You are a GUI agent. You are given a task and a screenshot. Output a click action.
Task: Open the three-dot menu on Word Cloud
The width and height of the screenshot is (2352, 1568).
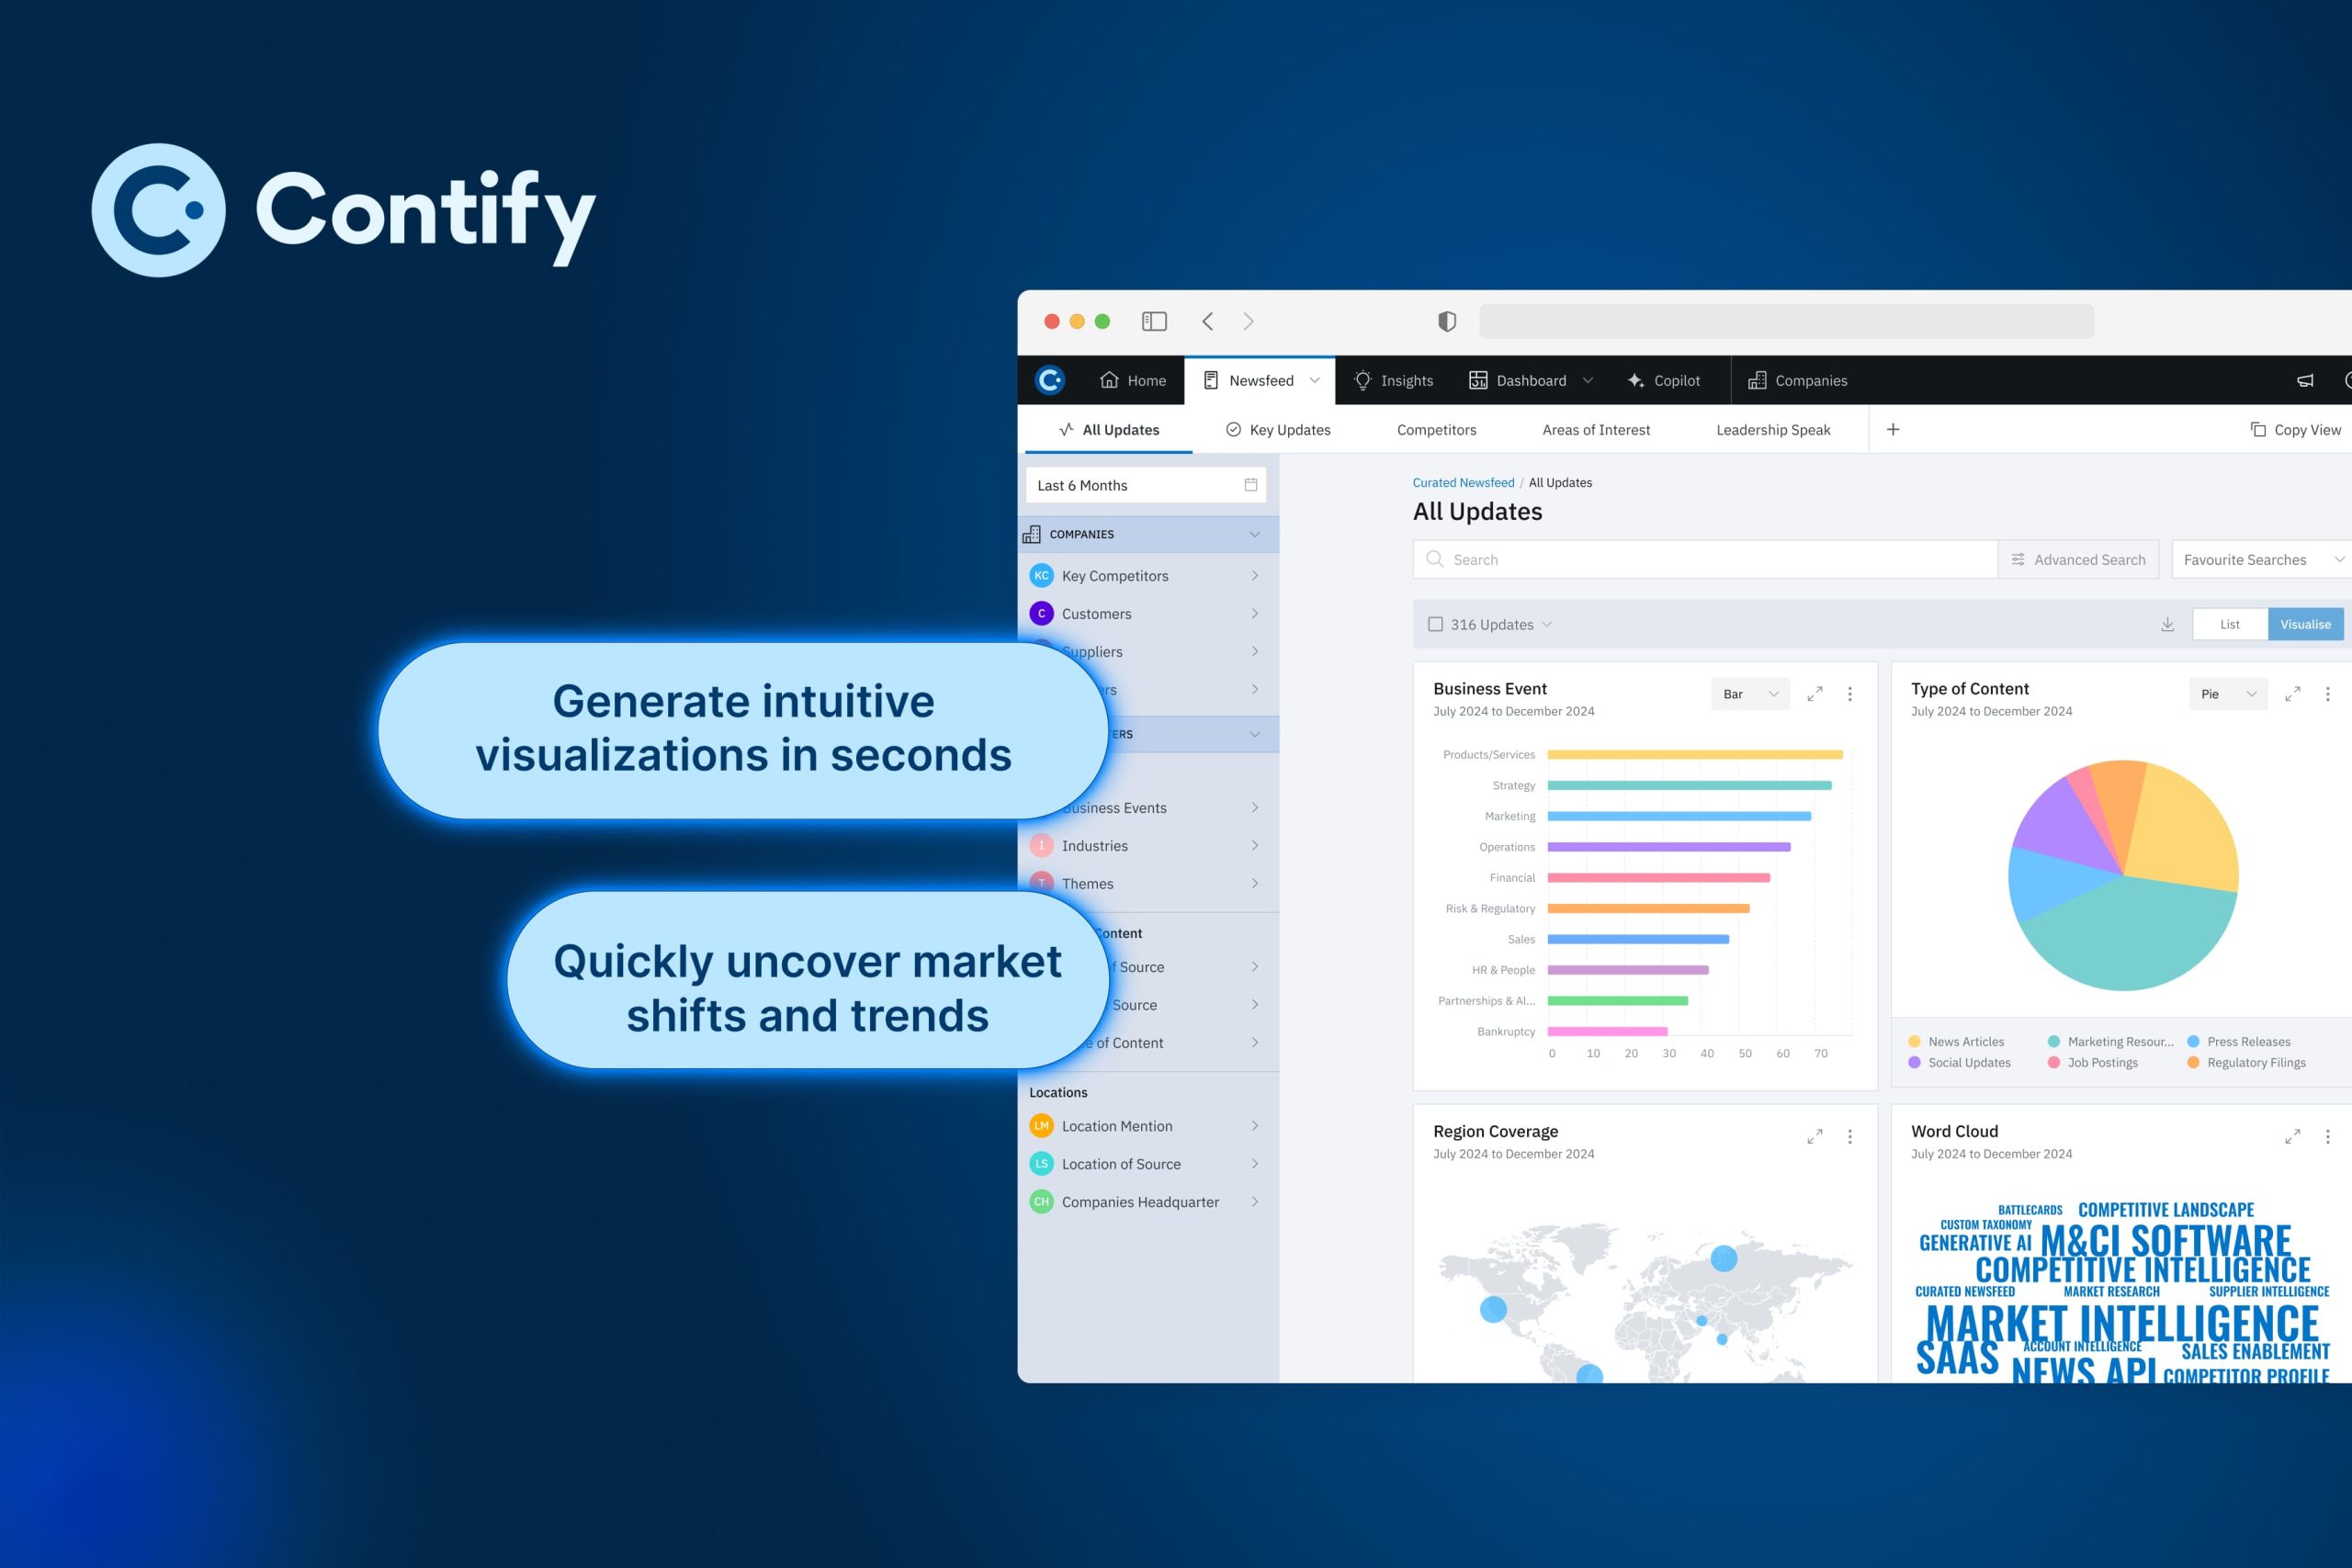coord(2326,1136)
